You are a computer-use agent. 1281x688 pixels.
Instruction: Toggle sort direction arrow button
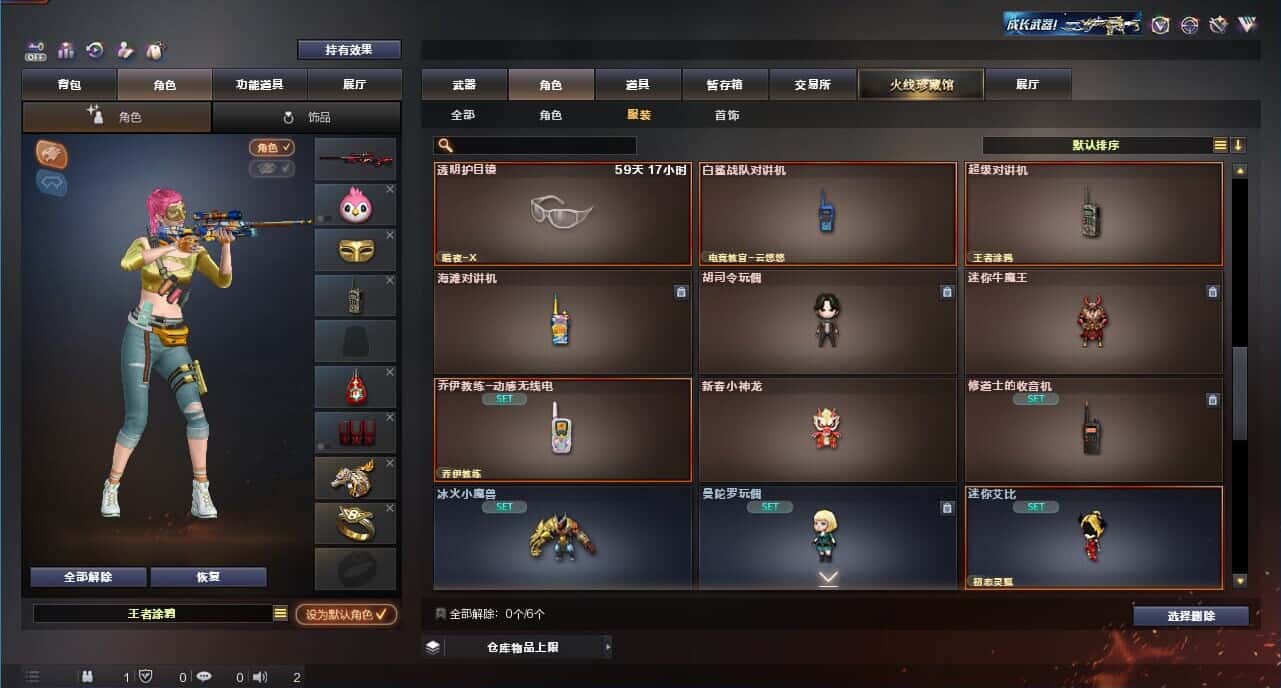click(1238, 145)
